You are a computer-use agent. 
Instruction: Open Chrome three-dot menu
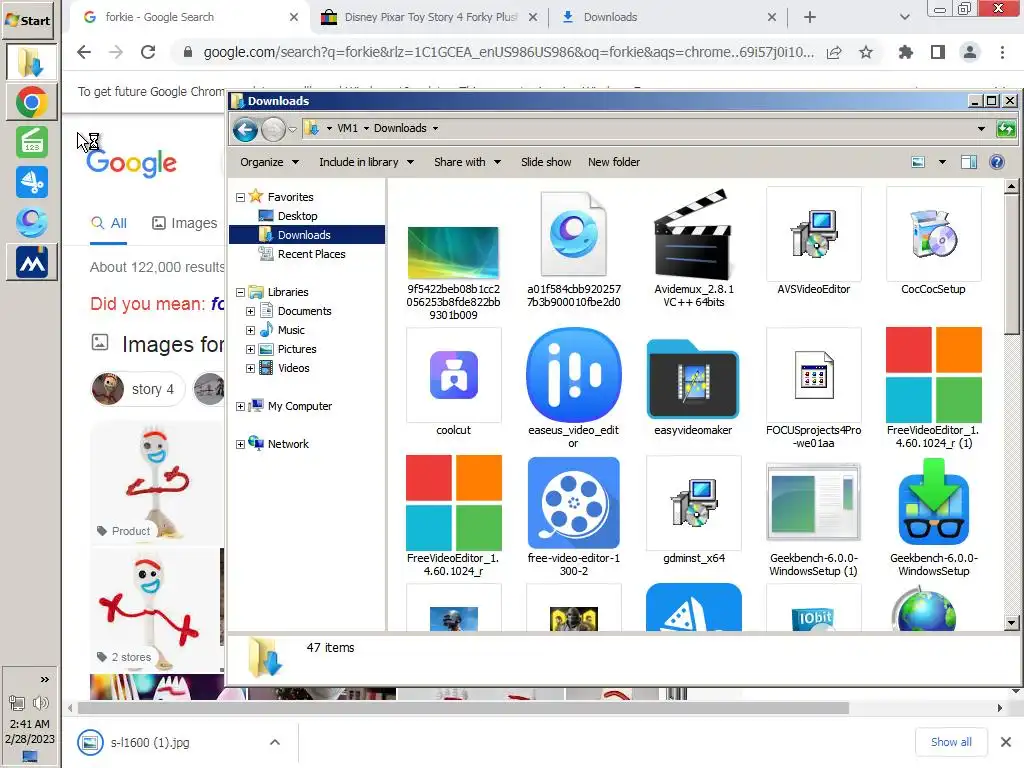click(x=1002, y=52)
